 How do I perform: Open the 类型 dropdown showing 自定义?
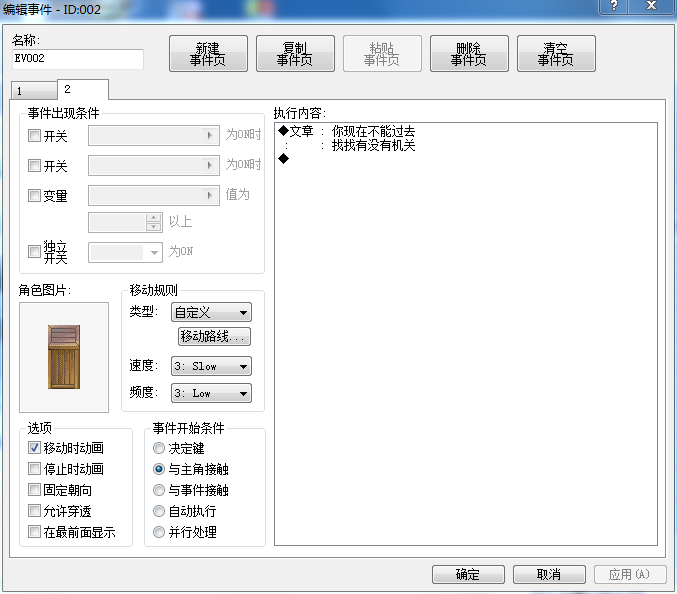click(211, 312)
